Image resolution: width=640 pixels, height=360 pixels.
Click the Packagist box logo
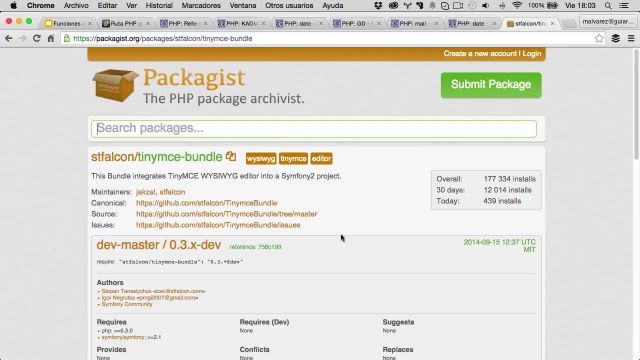pyautogui.click(x=115, y=85)
